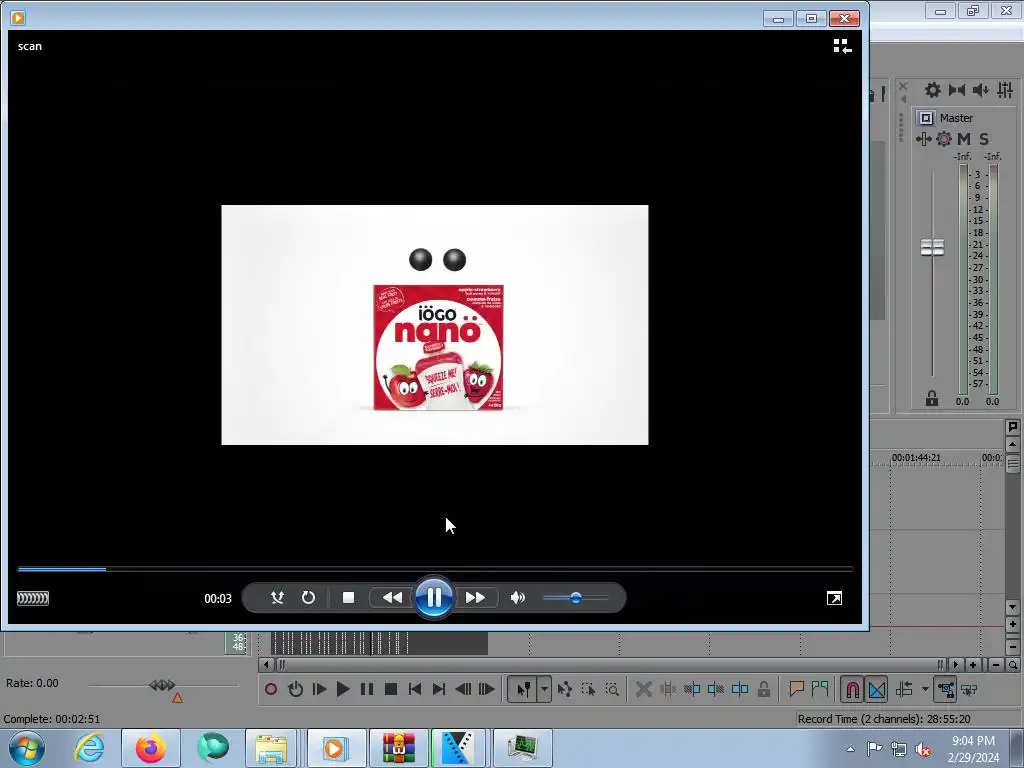Insert a marker with the speech-bubble icon

coord(796,688)
